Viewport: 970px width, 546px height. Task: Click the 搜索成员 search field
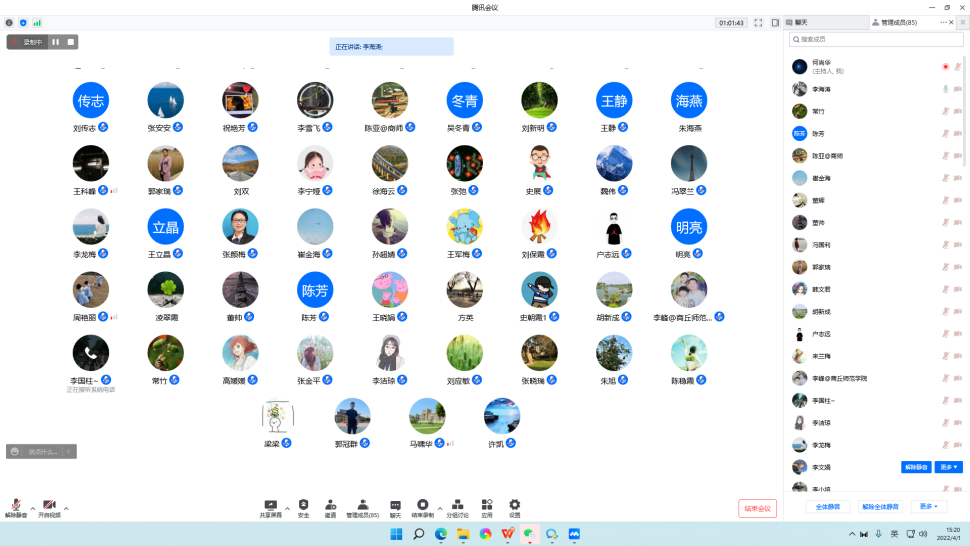[875, 40]
